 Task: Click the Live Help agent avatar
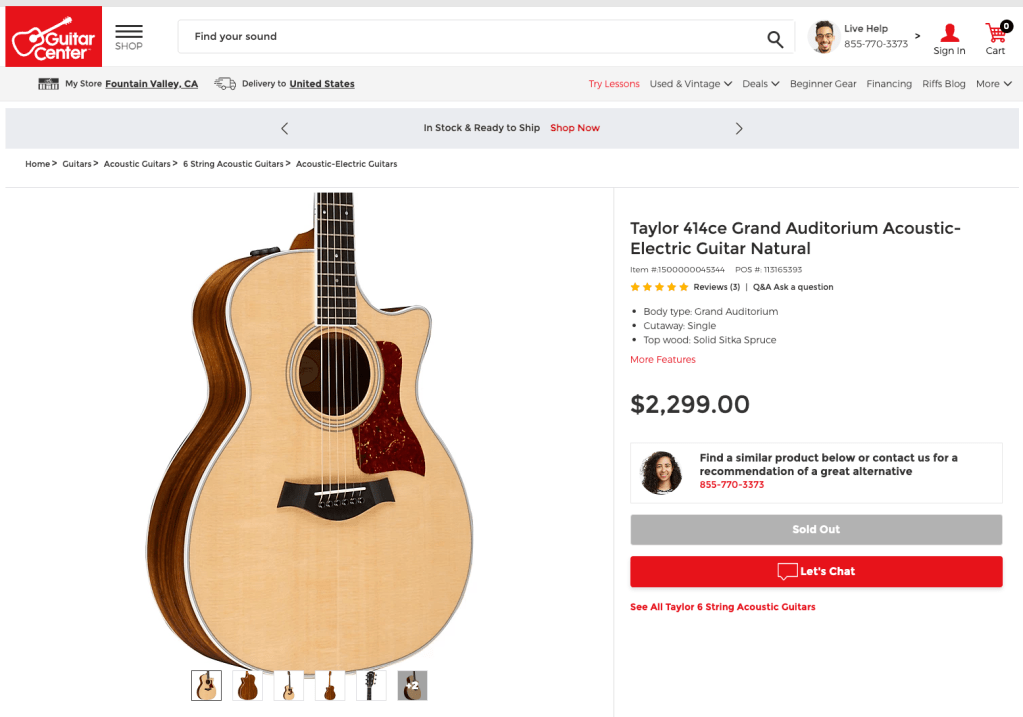[824, 37]
